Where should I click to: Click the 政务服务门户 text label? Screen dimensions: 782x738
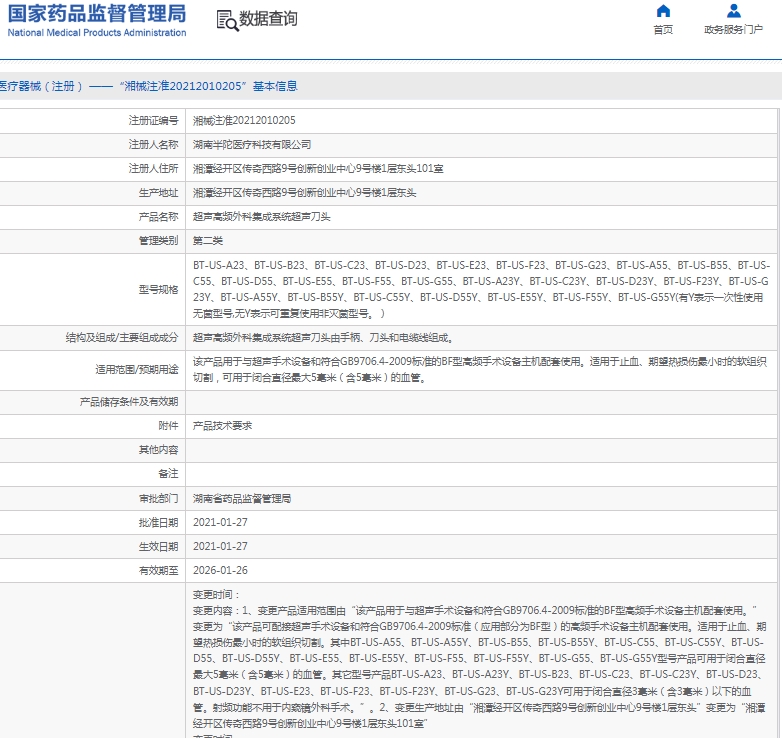(733, 30)
